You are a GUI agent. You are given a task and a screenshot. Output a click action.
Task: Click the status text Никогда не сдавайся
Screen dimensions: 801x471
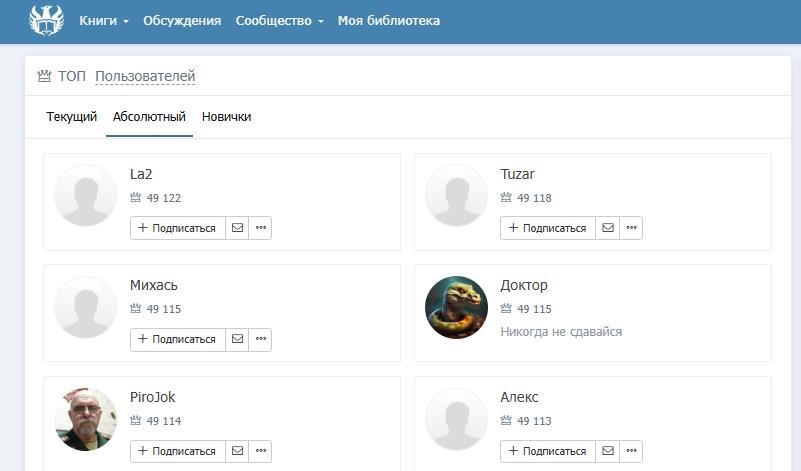point(561,332)
